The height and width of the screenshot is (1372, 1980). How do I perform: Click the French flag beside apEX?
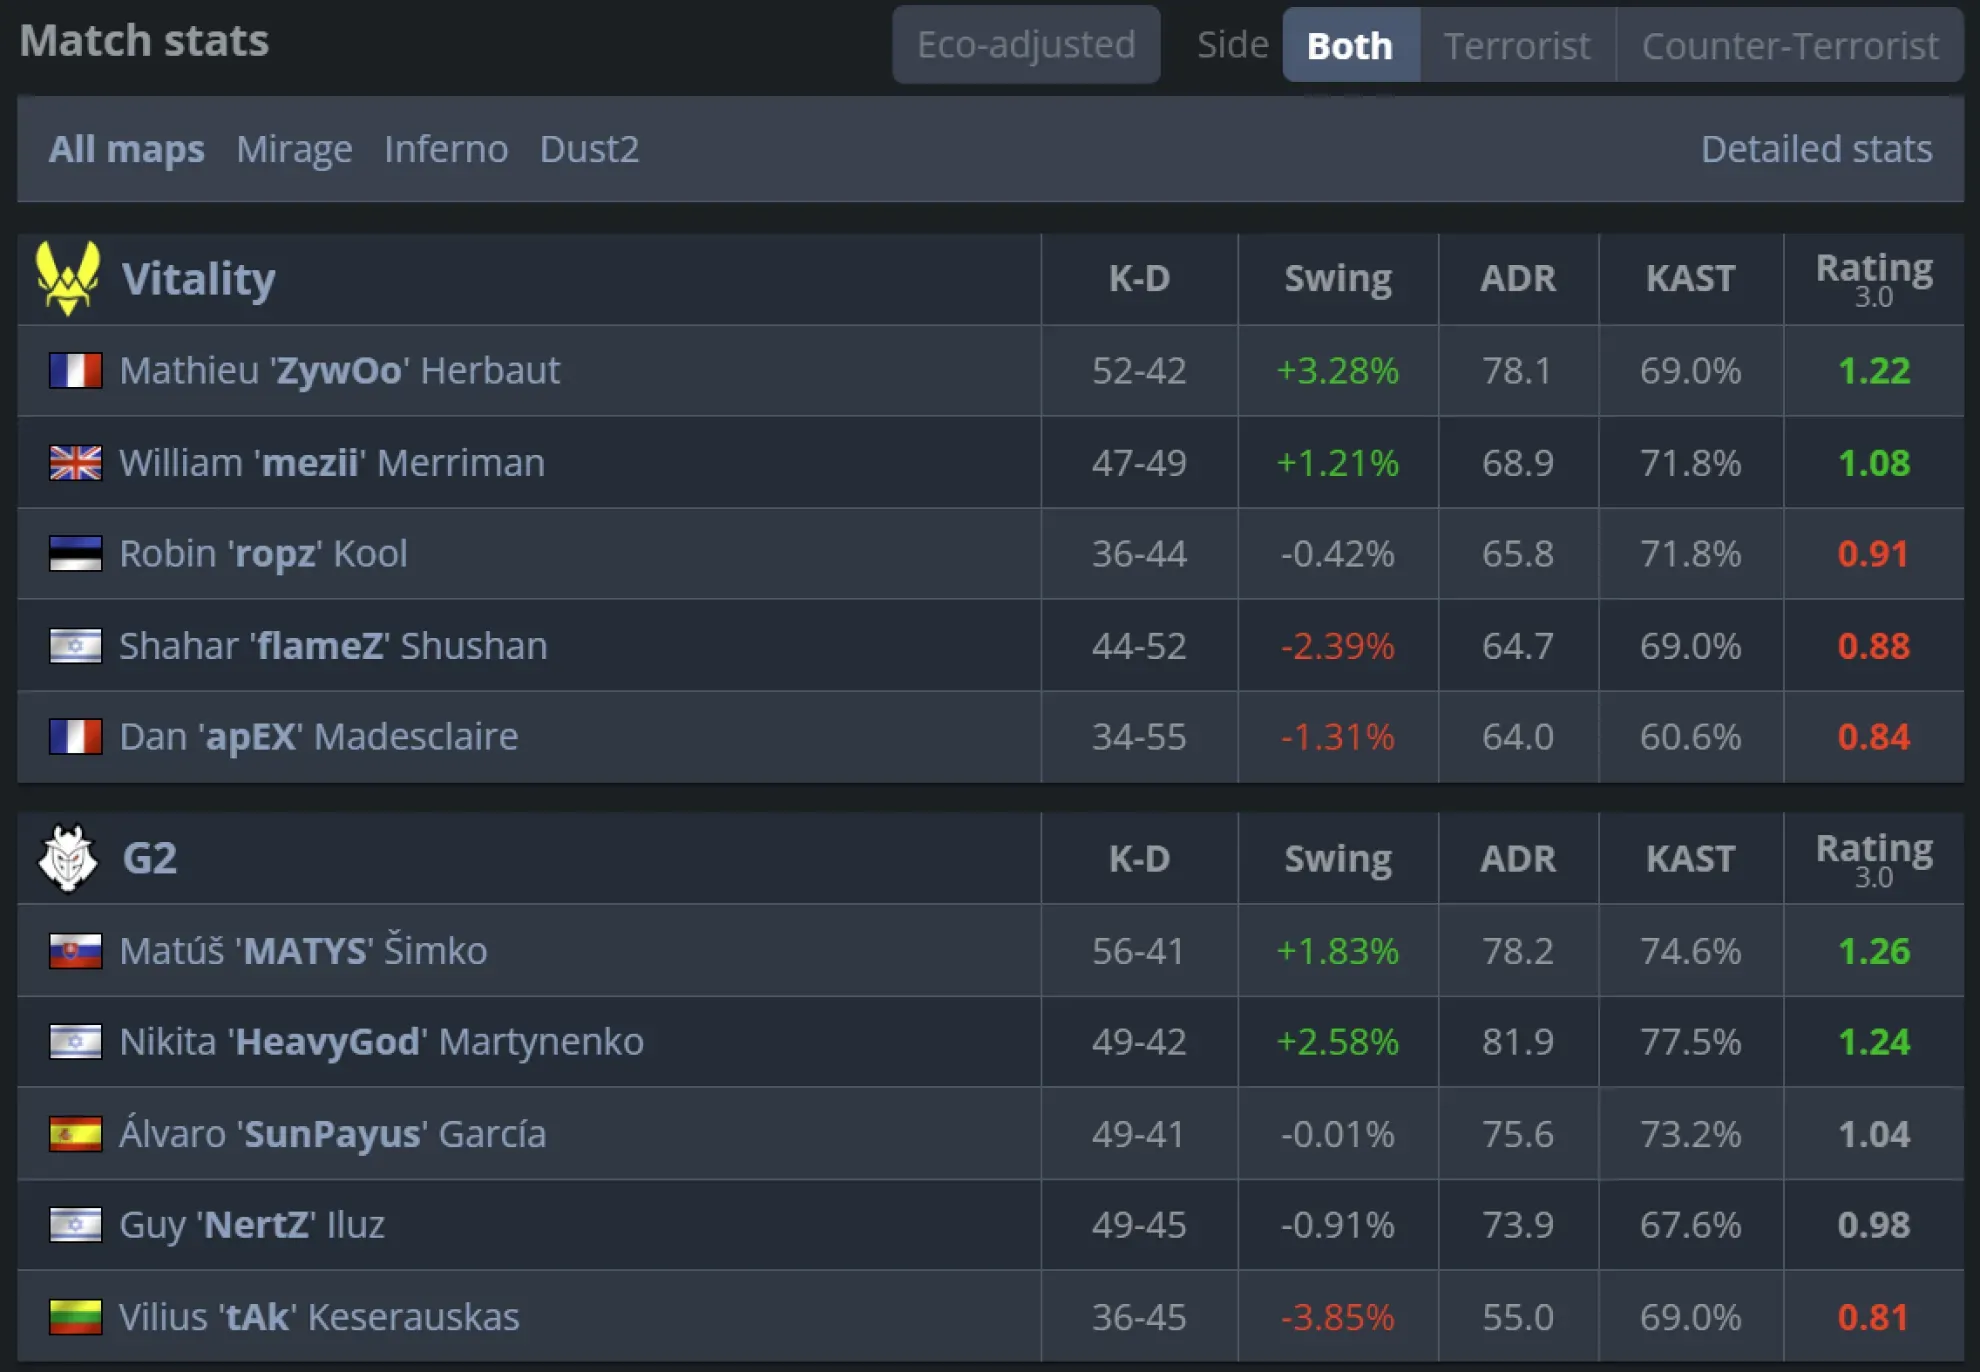[76, 737]
